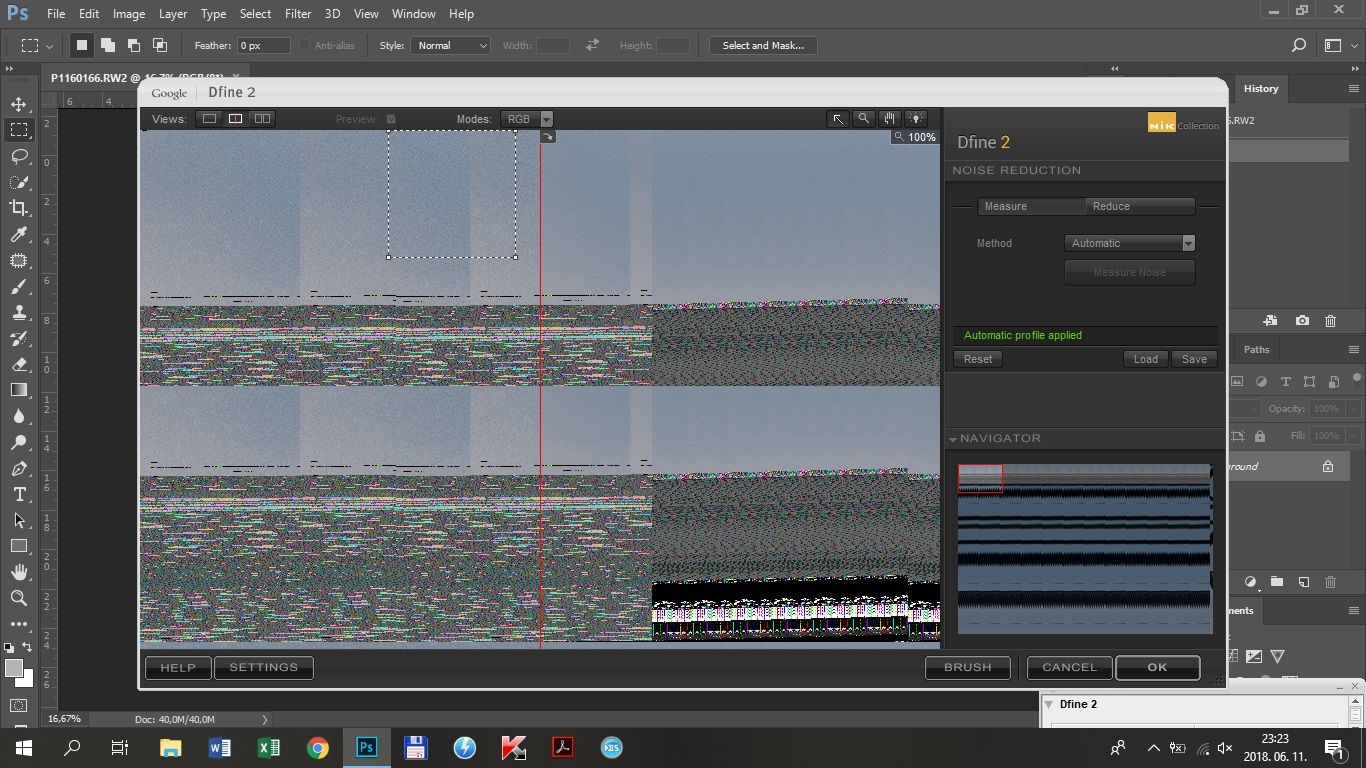Click the OK button in Dfine

click(x=1157, y=667)
